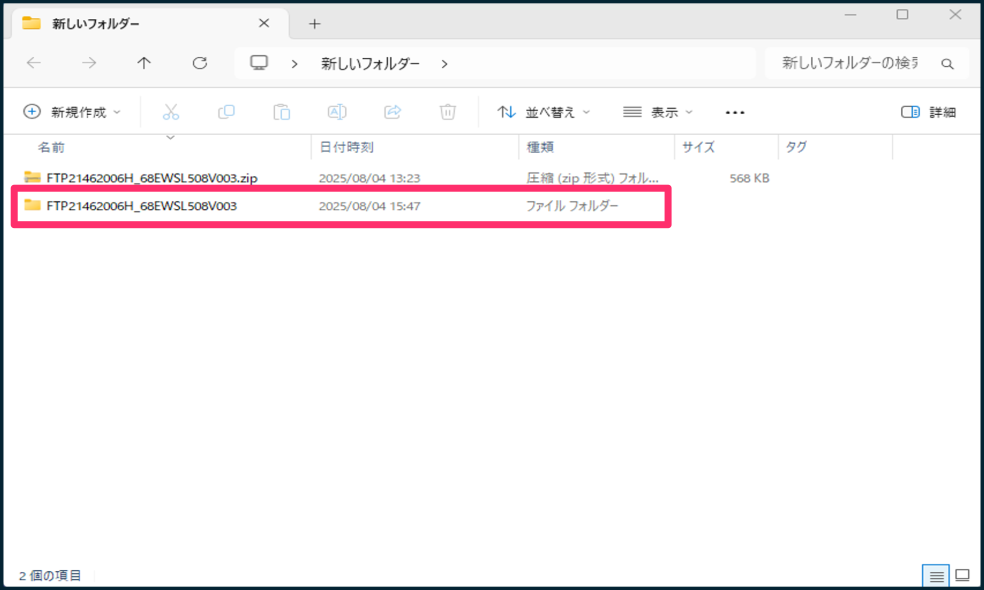Viewport: 984px width, 590px height.
Task: Click the Copy icon in toolbar
Action: click(226, 112)
